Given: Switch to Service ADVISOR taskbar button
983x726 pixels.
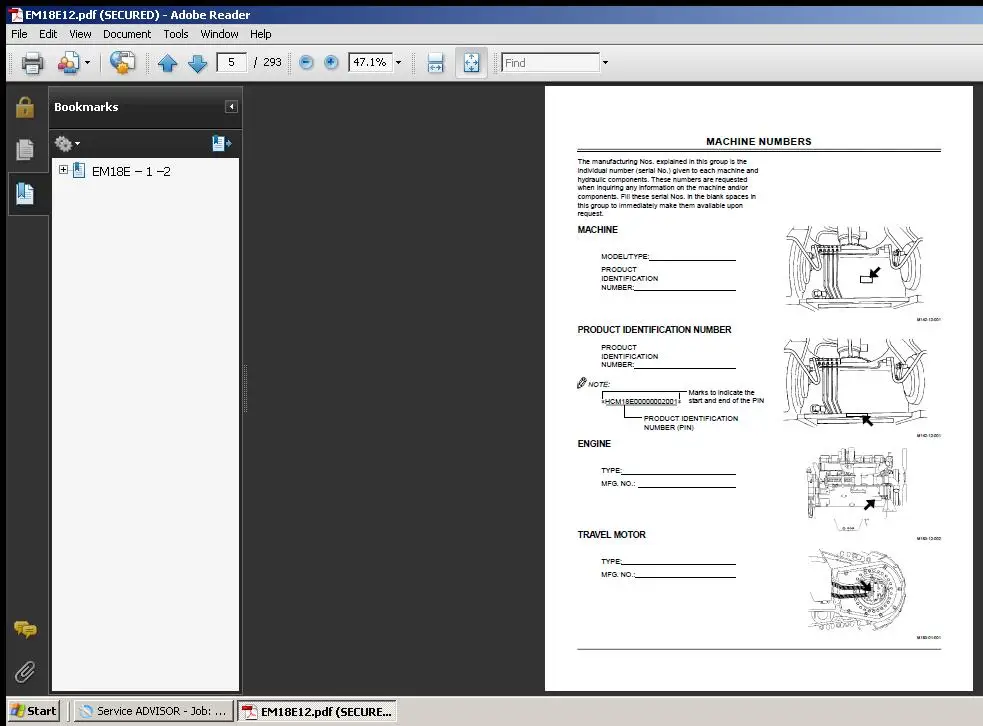Looking at the screenshot, I should click(x=154, y=711).
